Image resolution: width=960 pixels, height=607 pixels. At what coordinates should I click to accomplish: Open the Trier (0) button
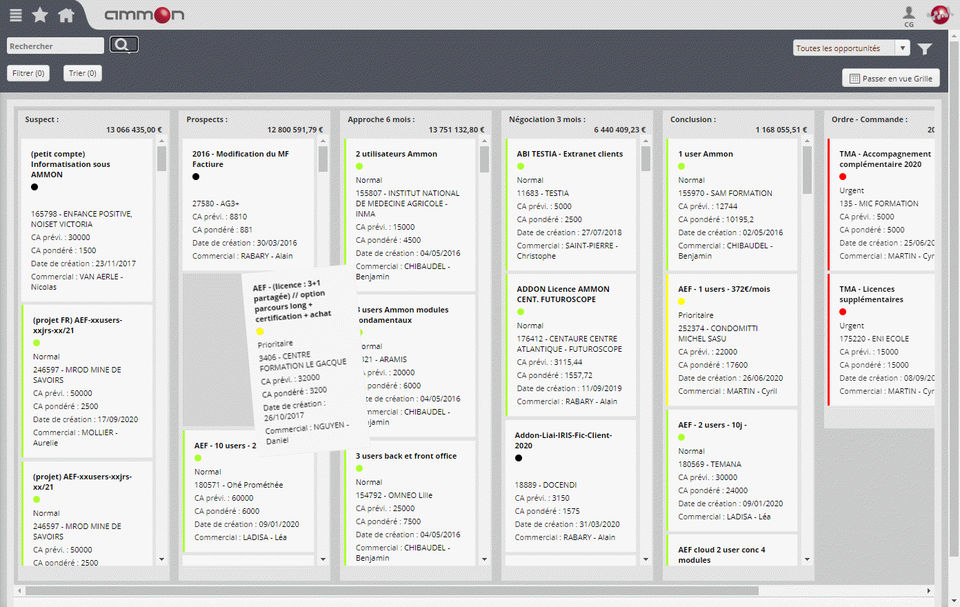point(82,74)
